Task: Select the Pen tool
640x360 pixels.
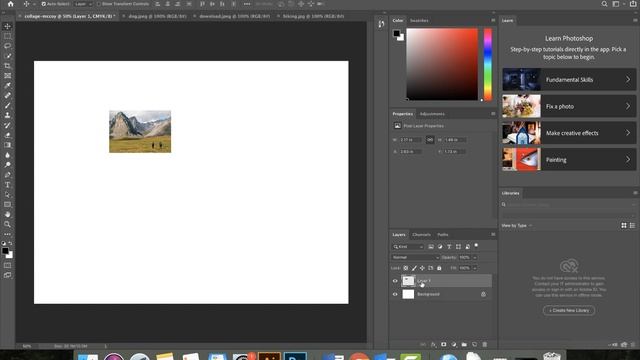Action: (x=7, y=175)
